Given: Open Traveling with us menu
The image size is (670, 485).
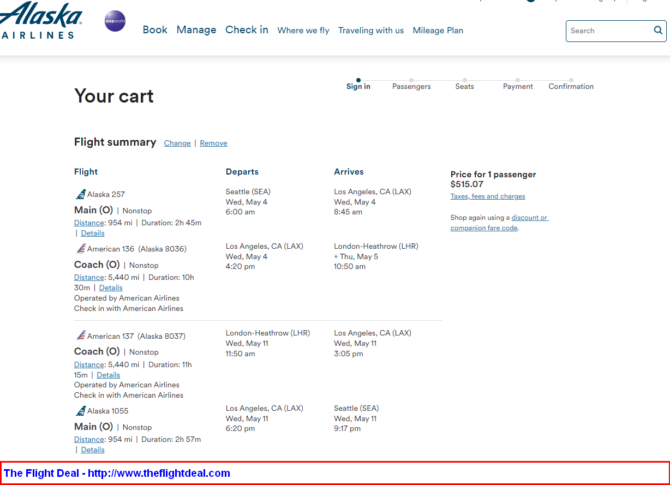Looking at the screenshot, I should (370, 30).
